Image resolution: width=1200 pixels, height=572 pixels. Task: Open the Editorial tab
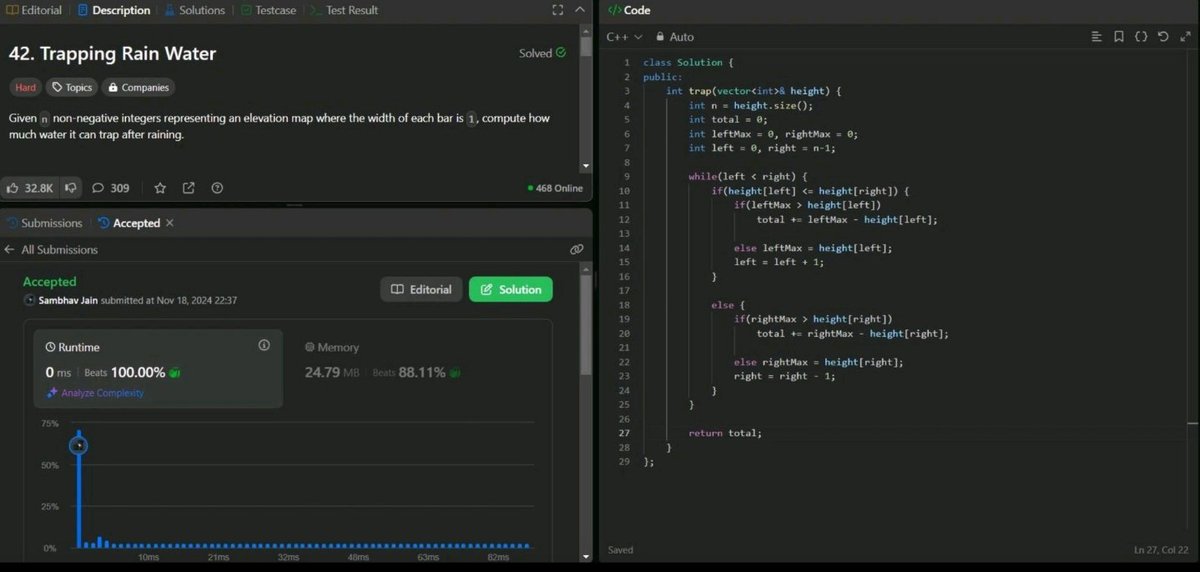click(x=34, y=10)
